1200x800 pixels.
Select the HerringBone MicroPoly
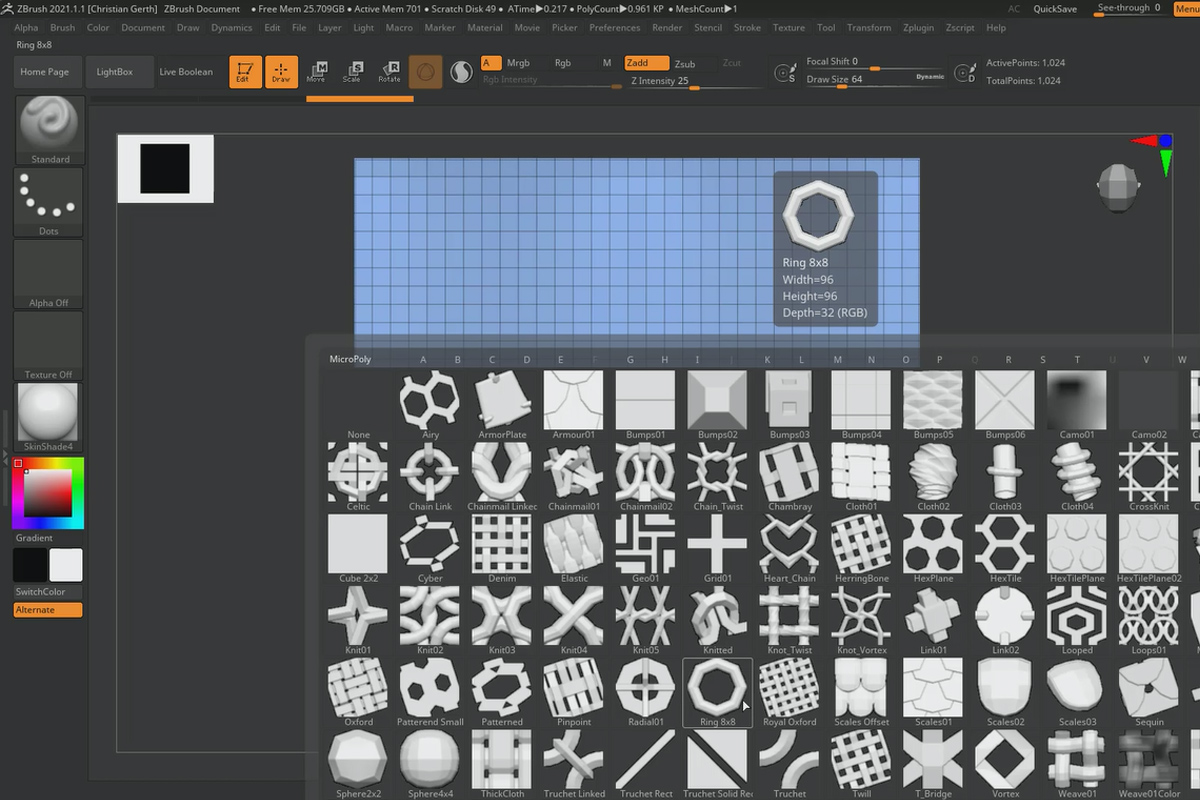coord(862,549)
